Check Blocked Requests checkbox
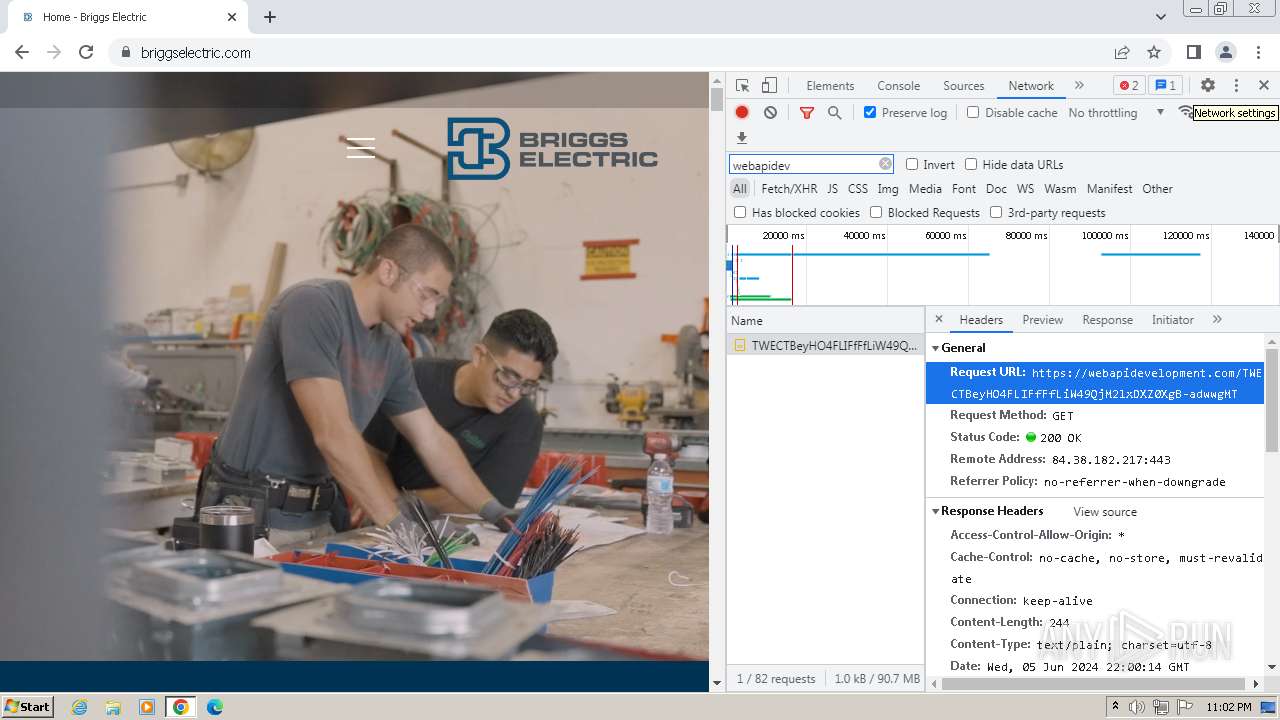The width and height of the screenshot is (1280, 720). [876, 212]
